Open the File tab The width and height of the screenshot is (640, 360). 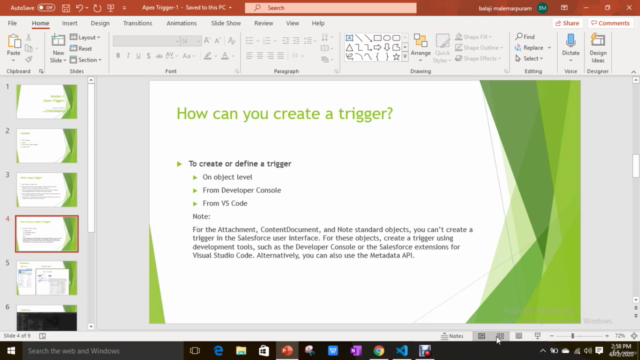pos(12,23)
